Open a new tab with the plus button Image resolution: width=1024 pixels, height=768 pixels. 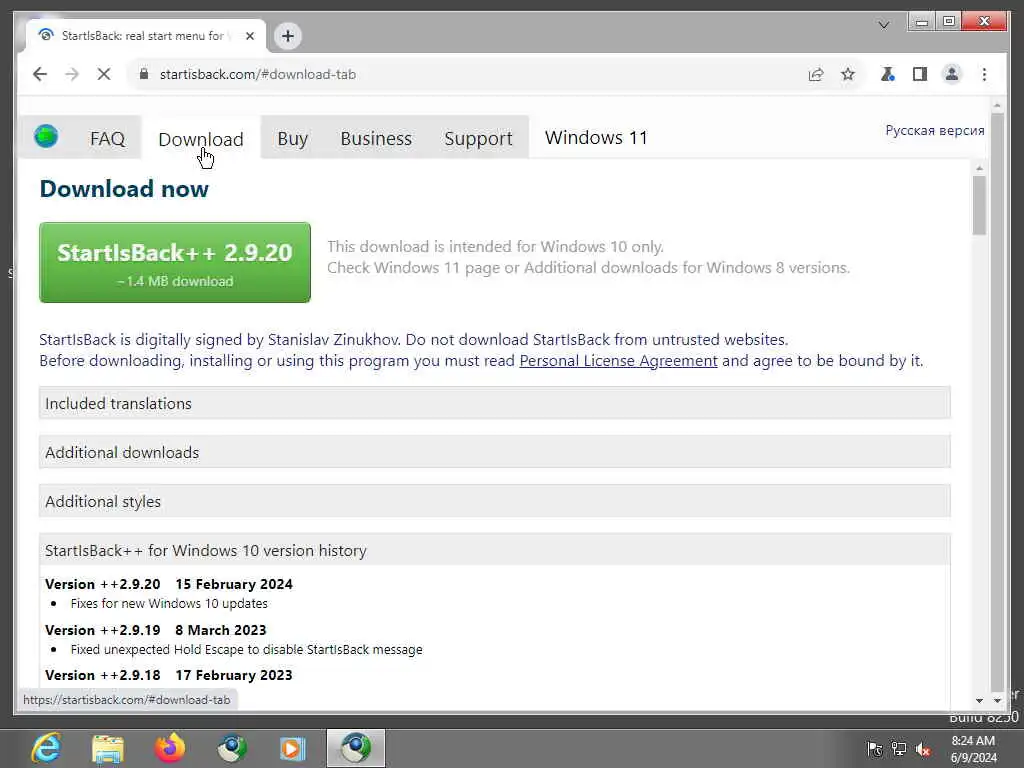pos(288,36)
